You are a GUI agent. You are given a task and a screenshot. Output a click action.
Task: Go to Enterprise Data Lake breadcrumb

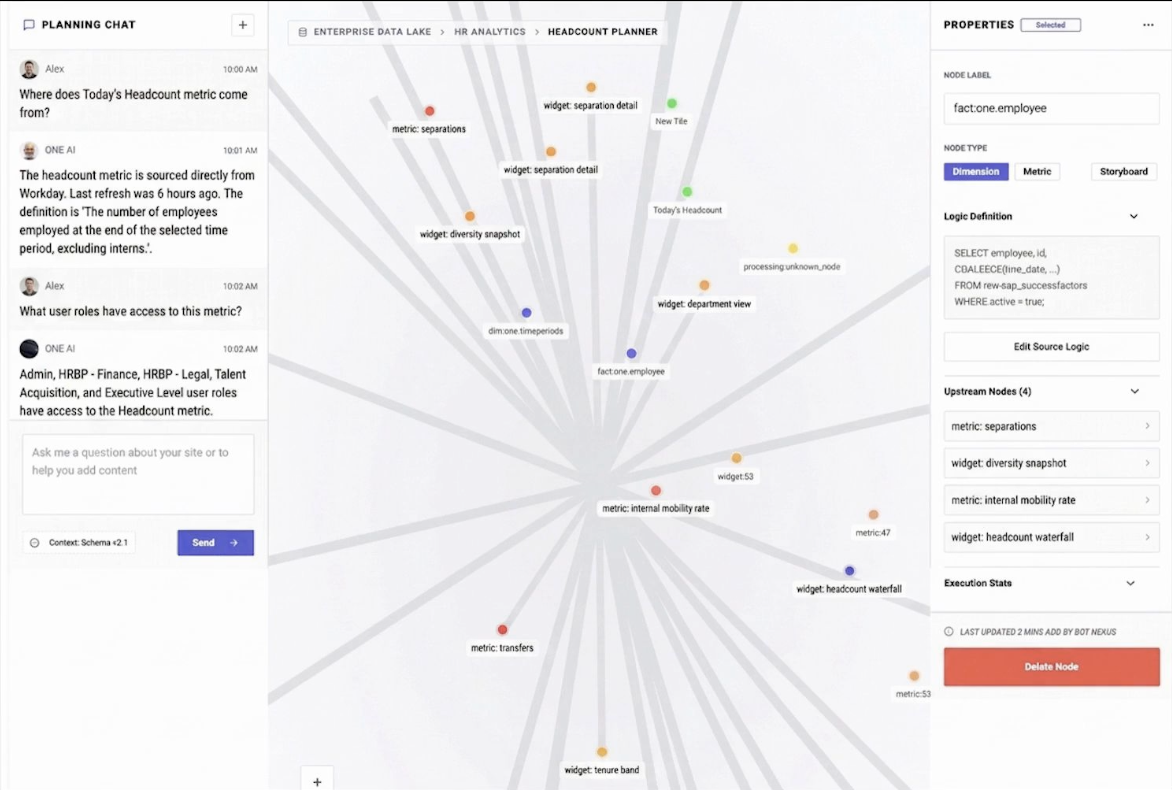click(x=372, y=32)
